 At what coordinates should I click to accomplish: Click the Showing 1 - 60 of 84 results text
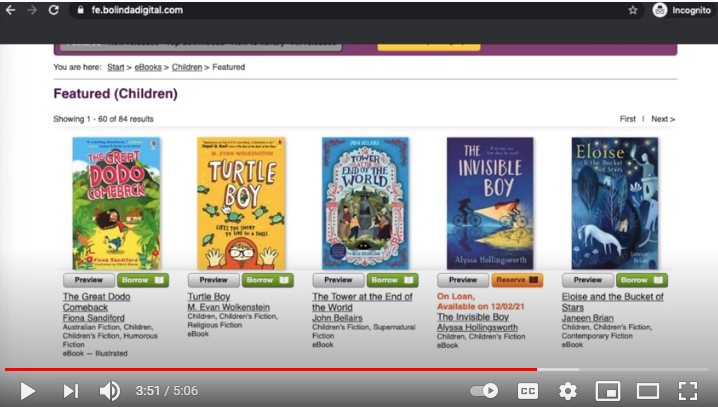pyautogui.click(x=103, y=119)
